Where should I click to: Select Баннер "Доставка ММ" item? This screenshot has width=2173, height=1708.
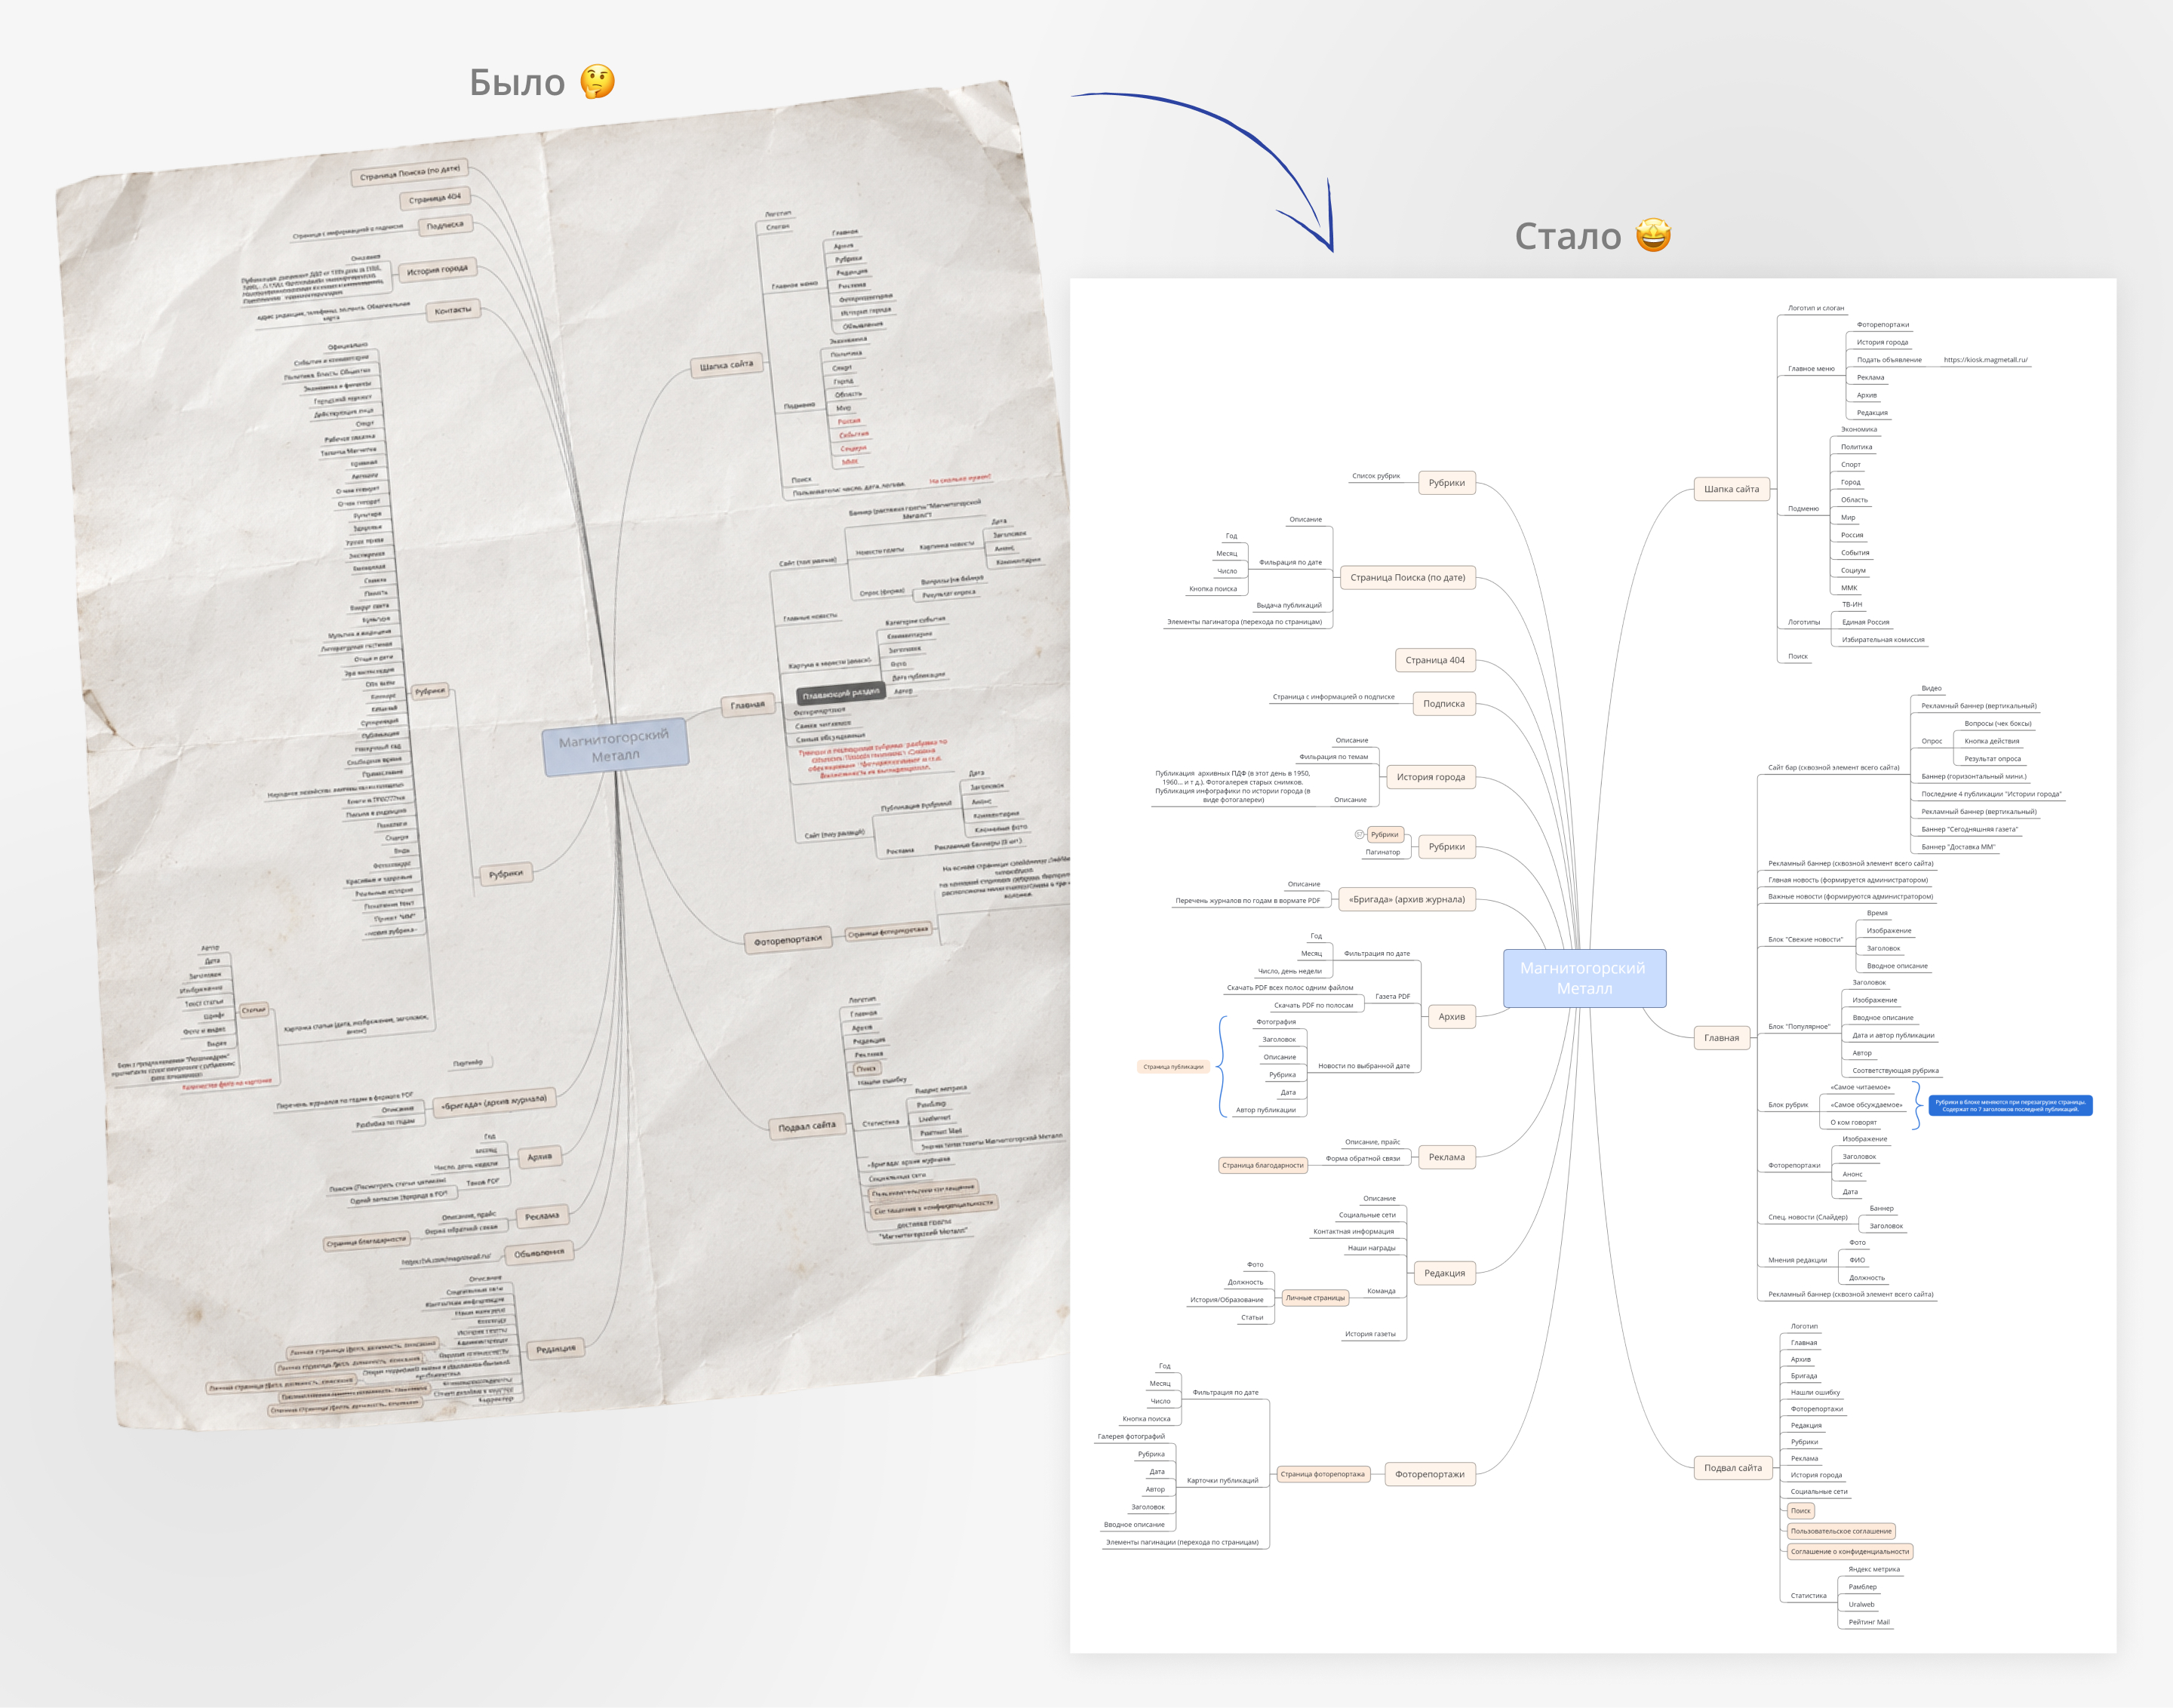[x=1957, y=847]
